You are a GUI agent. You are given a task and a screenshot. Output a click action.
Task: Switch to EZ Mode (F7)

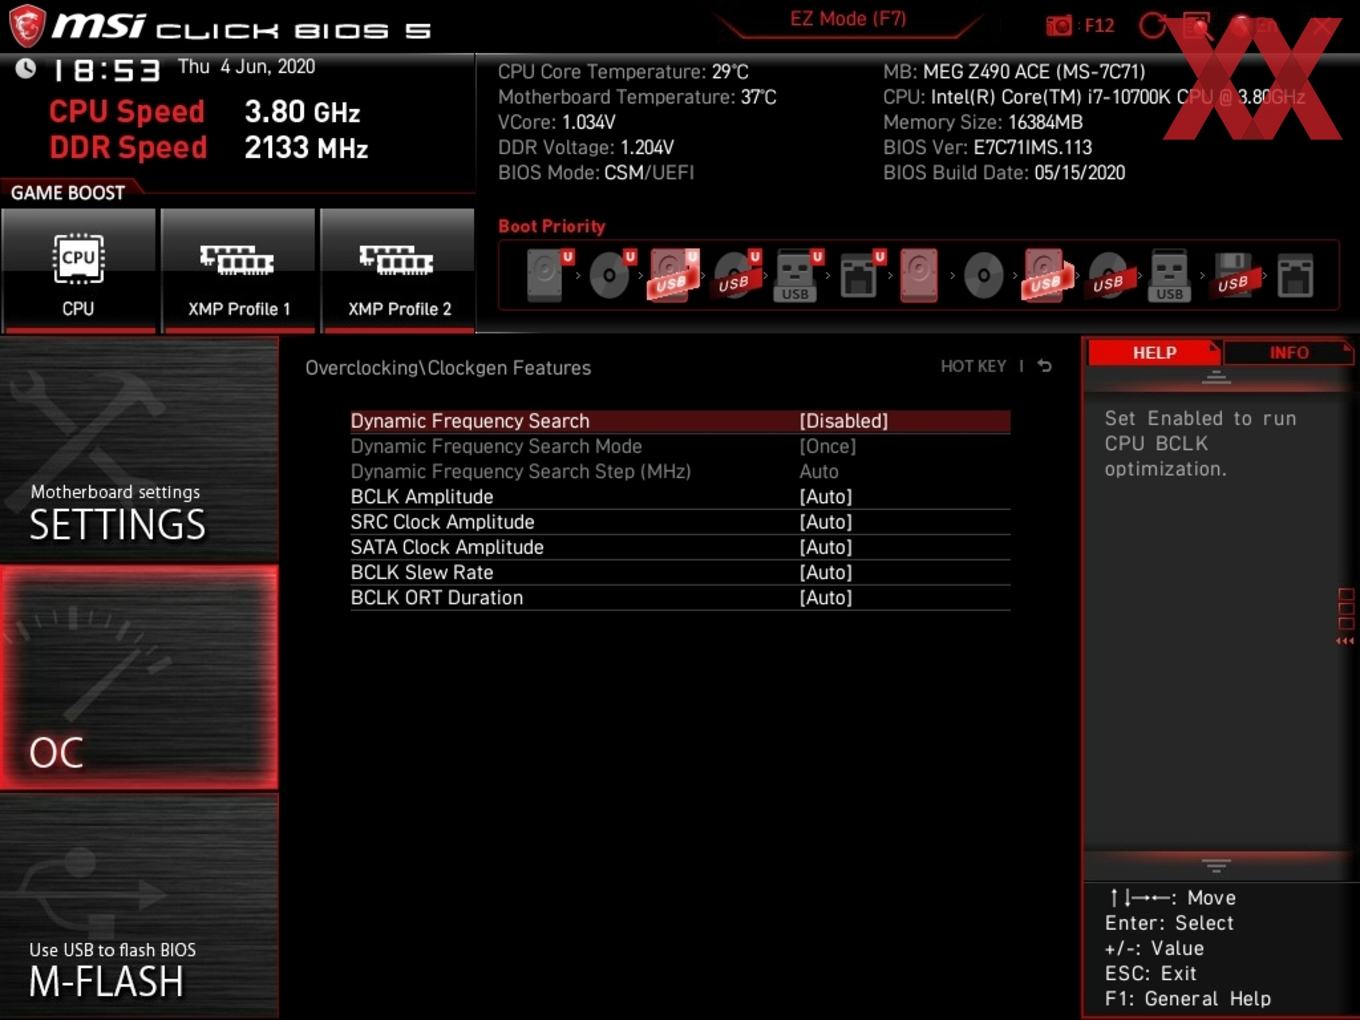click(x=848, y=19)
